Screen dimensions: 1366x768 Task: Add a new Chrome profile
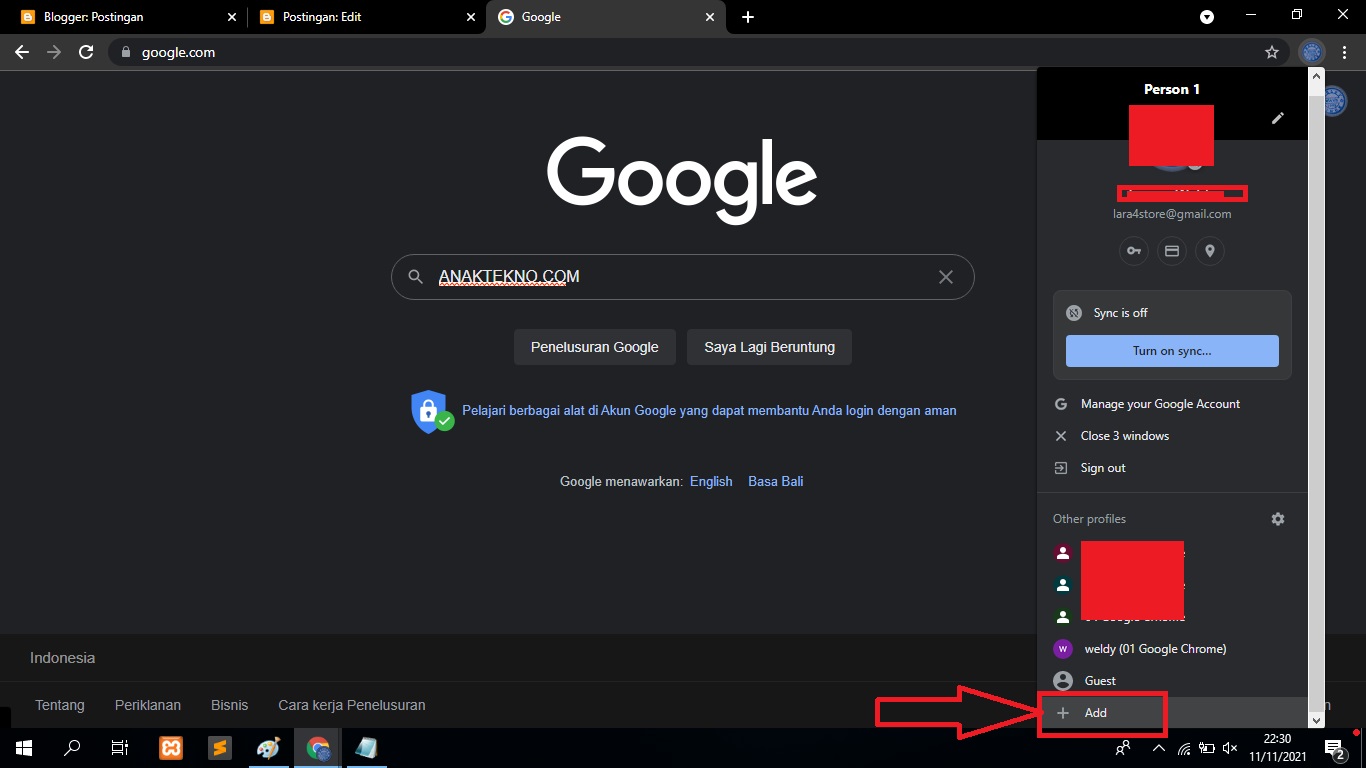(x=1172, y=713)
